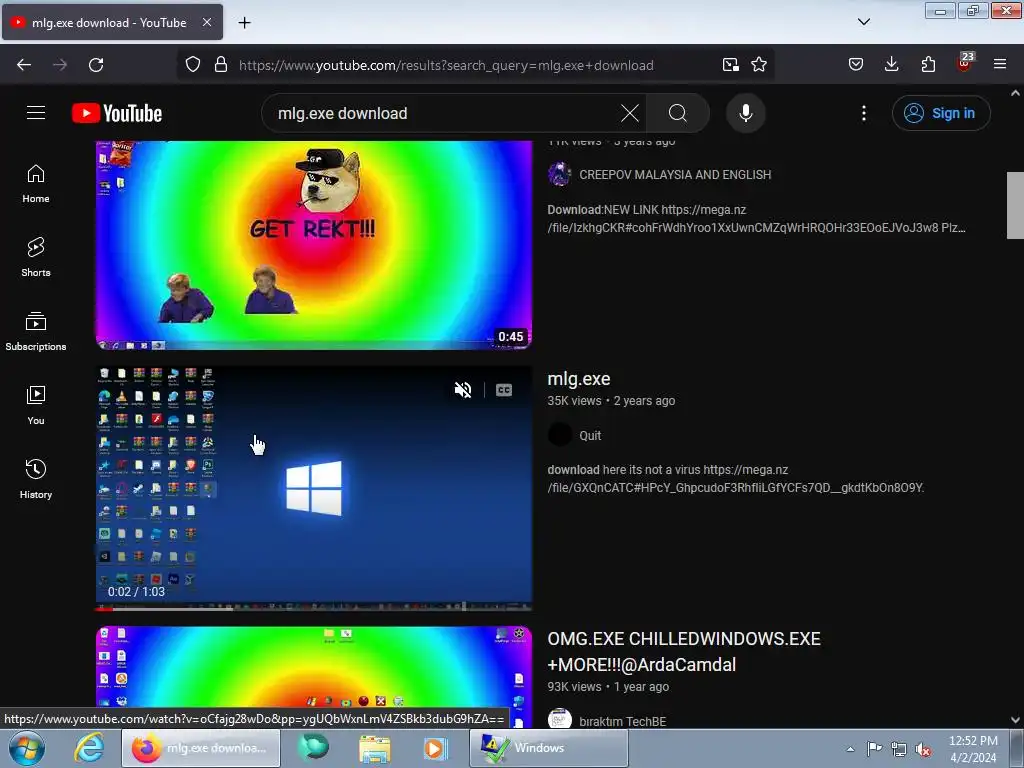Viewport: 1024px width, 768px height.
Task: Open the Windows Start menu
Action: point(27,748)
